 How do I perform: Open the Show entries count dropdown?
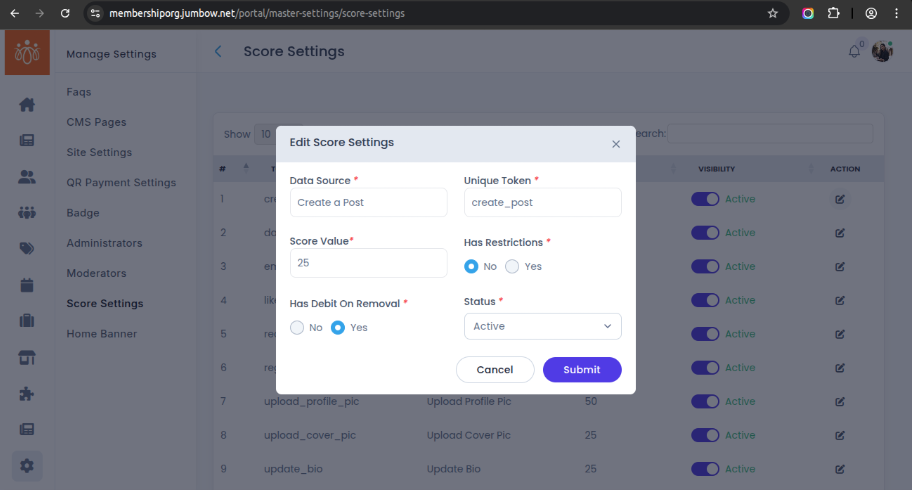(264, 134)
